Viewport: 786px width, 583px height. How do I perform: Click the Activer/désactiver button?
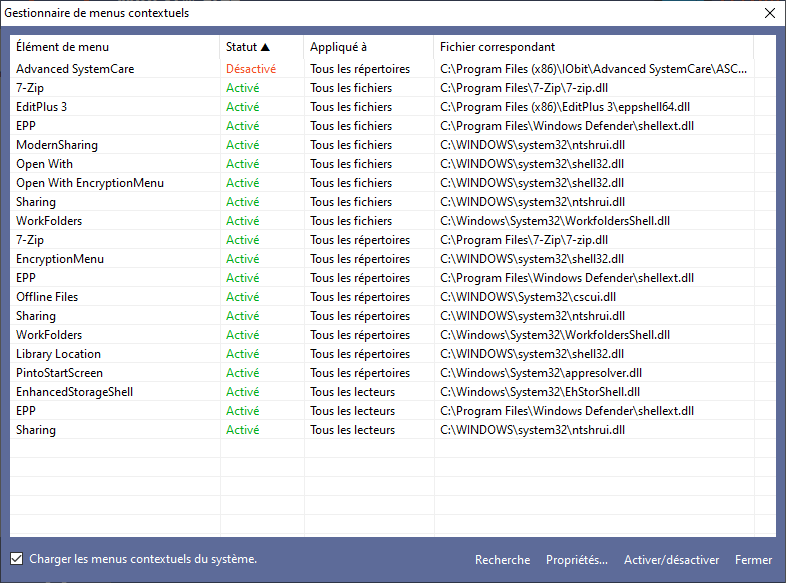click(671, 559)
